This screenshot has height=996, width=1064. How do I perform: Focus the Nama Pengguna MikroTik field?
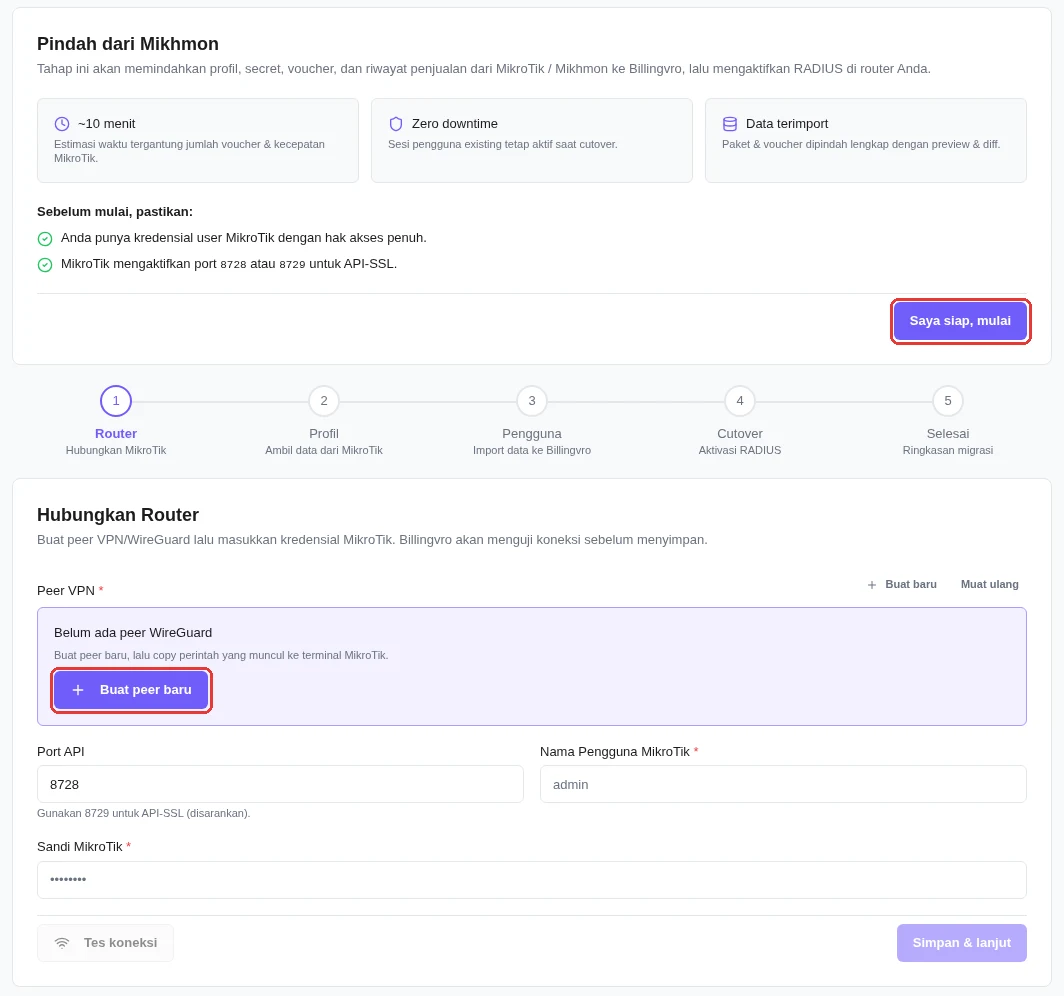[783, 784]
